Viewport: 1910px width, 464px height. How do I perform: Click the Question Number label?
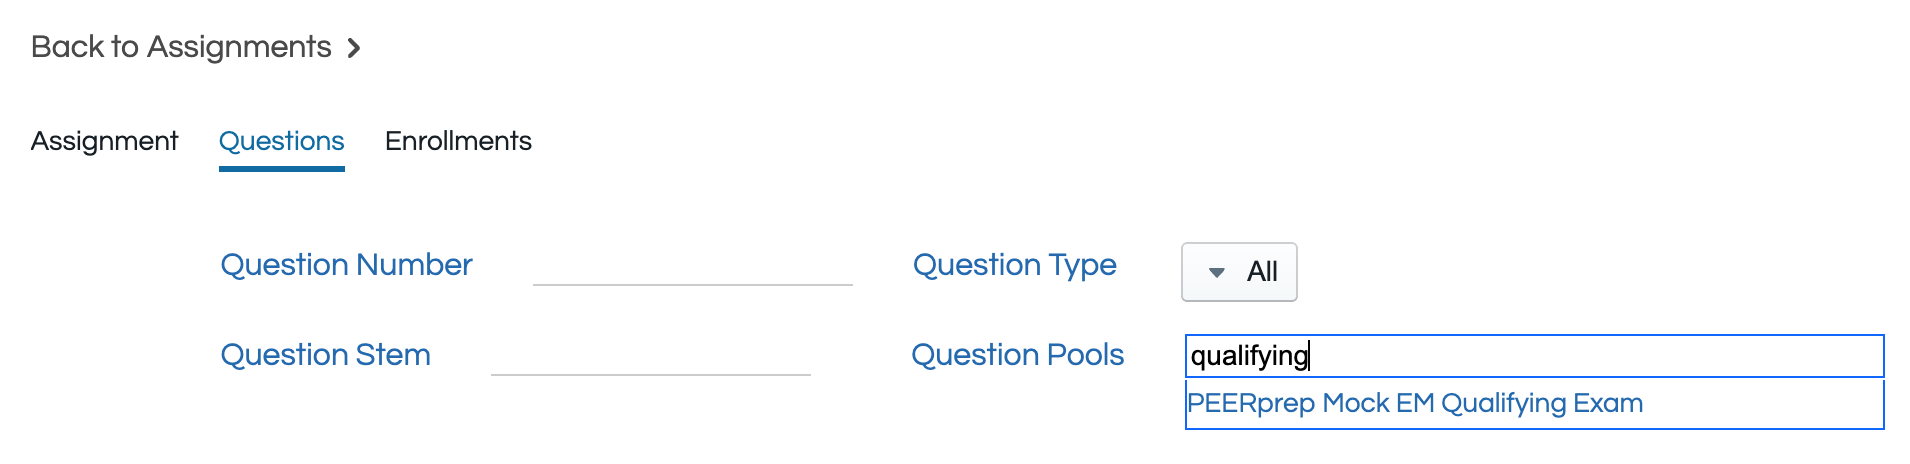point(346,265)
